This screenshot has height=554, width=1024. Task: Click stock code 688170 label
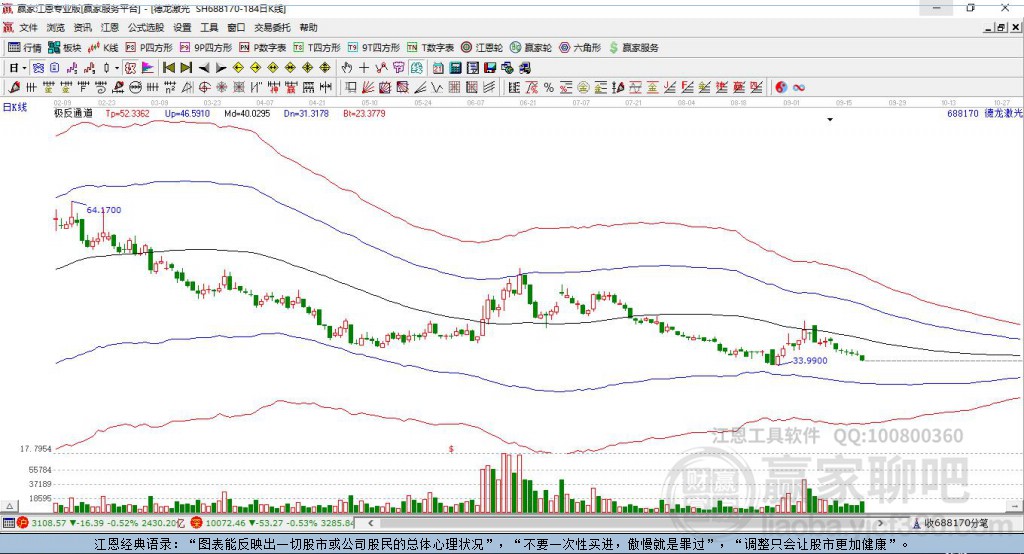963,113
